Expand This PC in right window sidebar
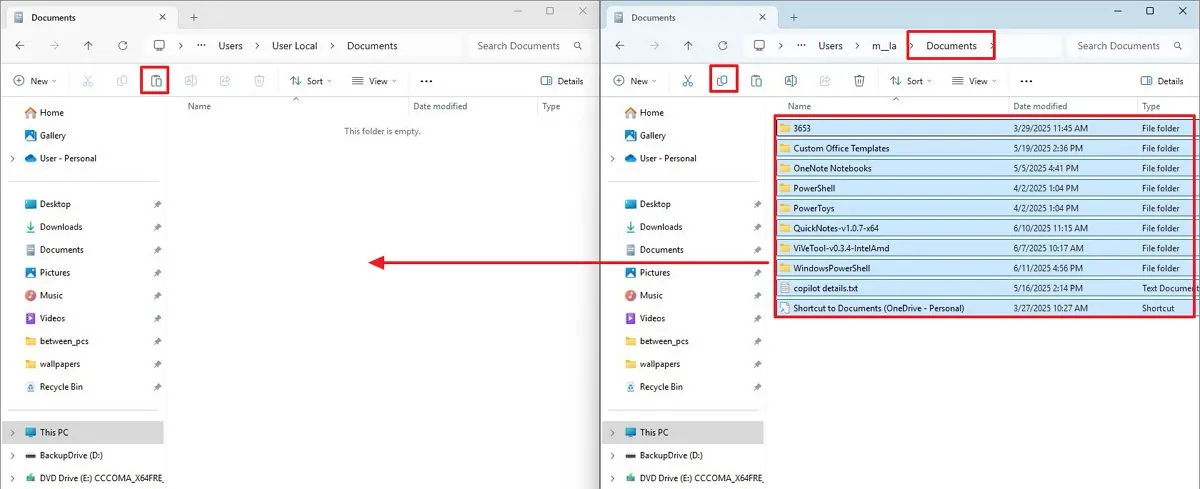The image size is (1200, 489). click(x=612, y=433)
